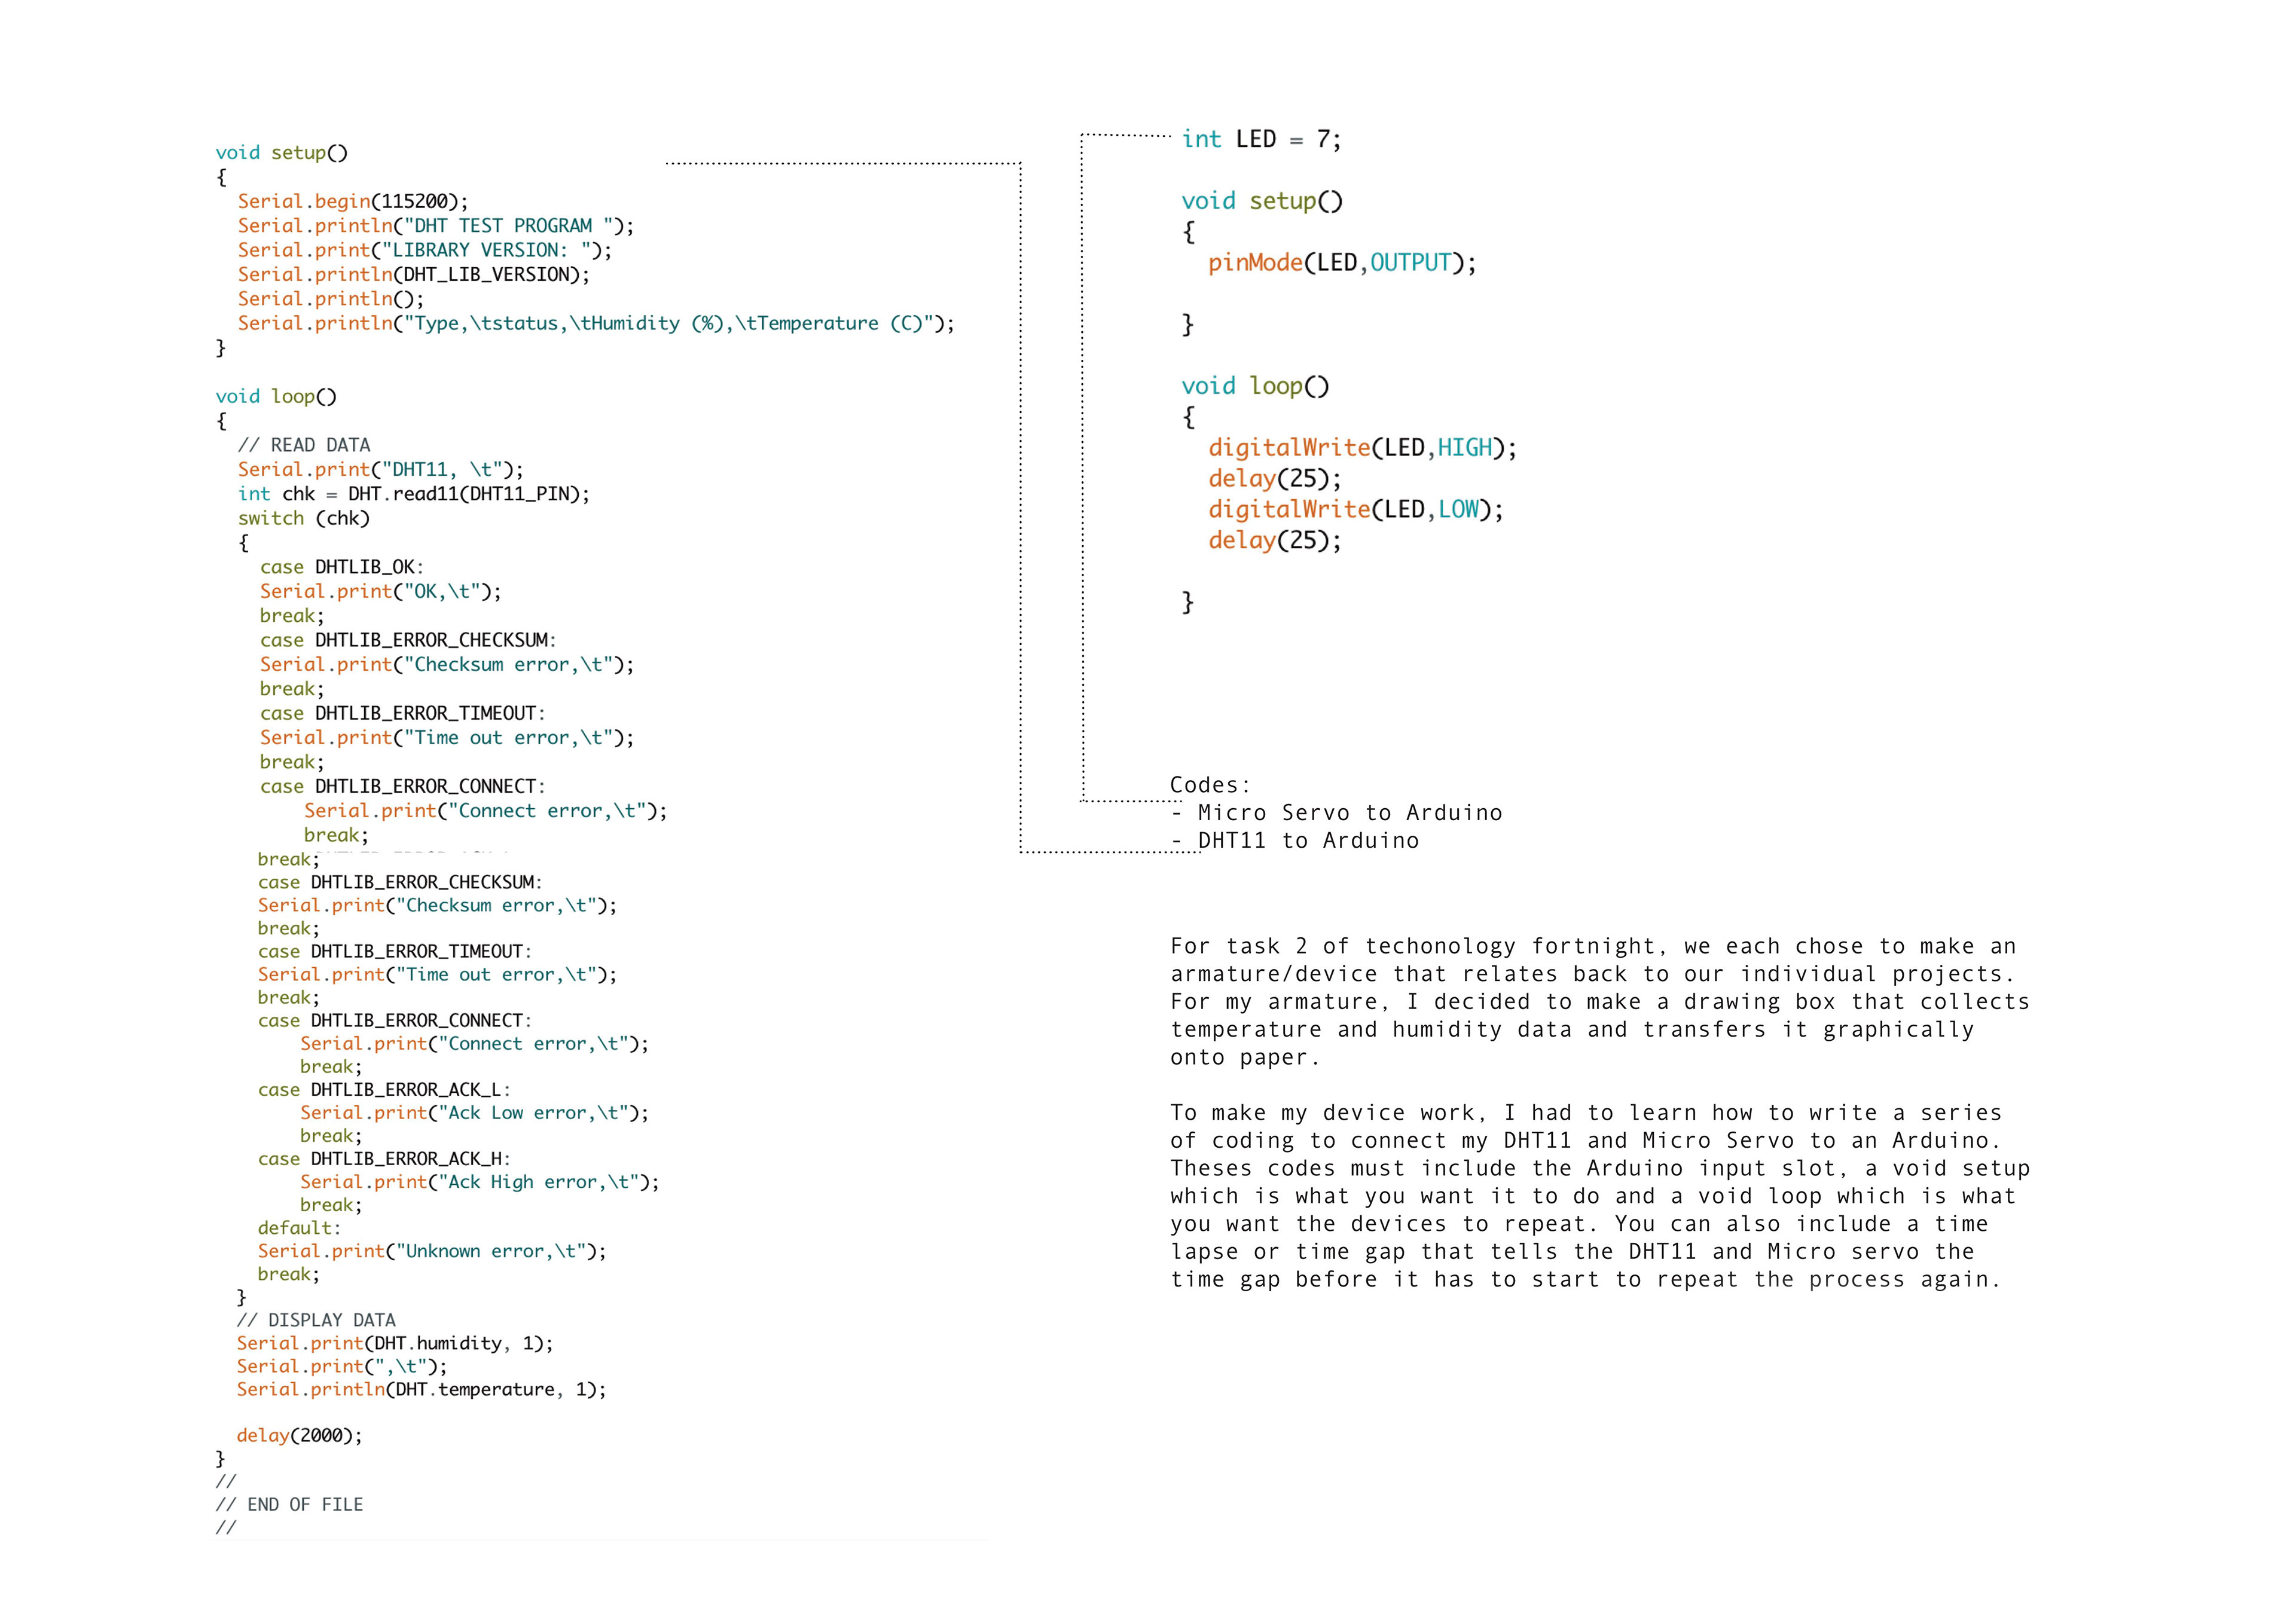2296x1623 pixels.
Task: Select the "switch (chk)" statement
Action: pos(304,518)
